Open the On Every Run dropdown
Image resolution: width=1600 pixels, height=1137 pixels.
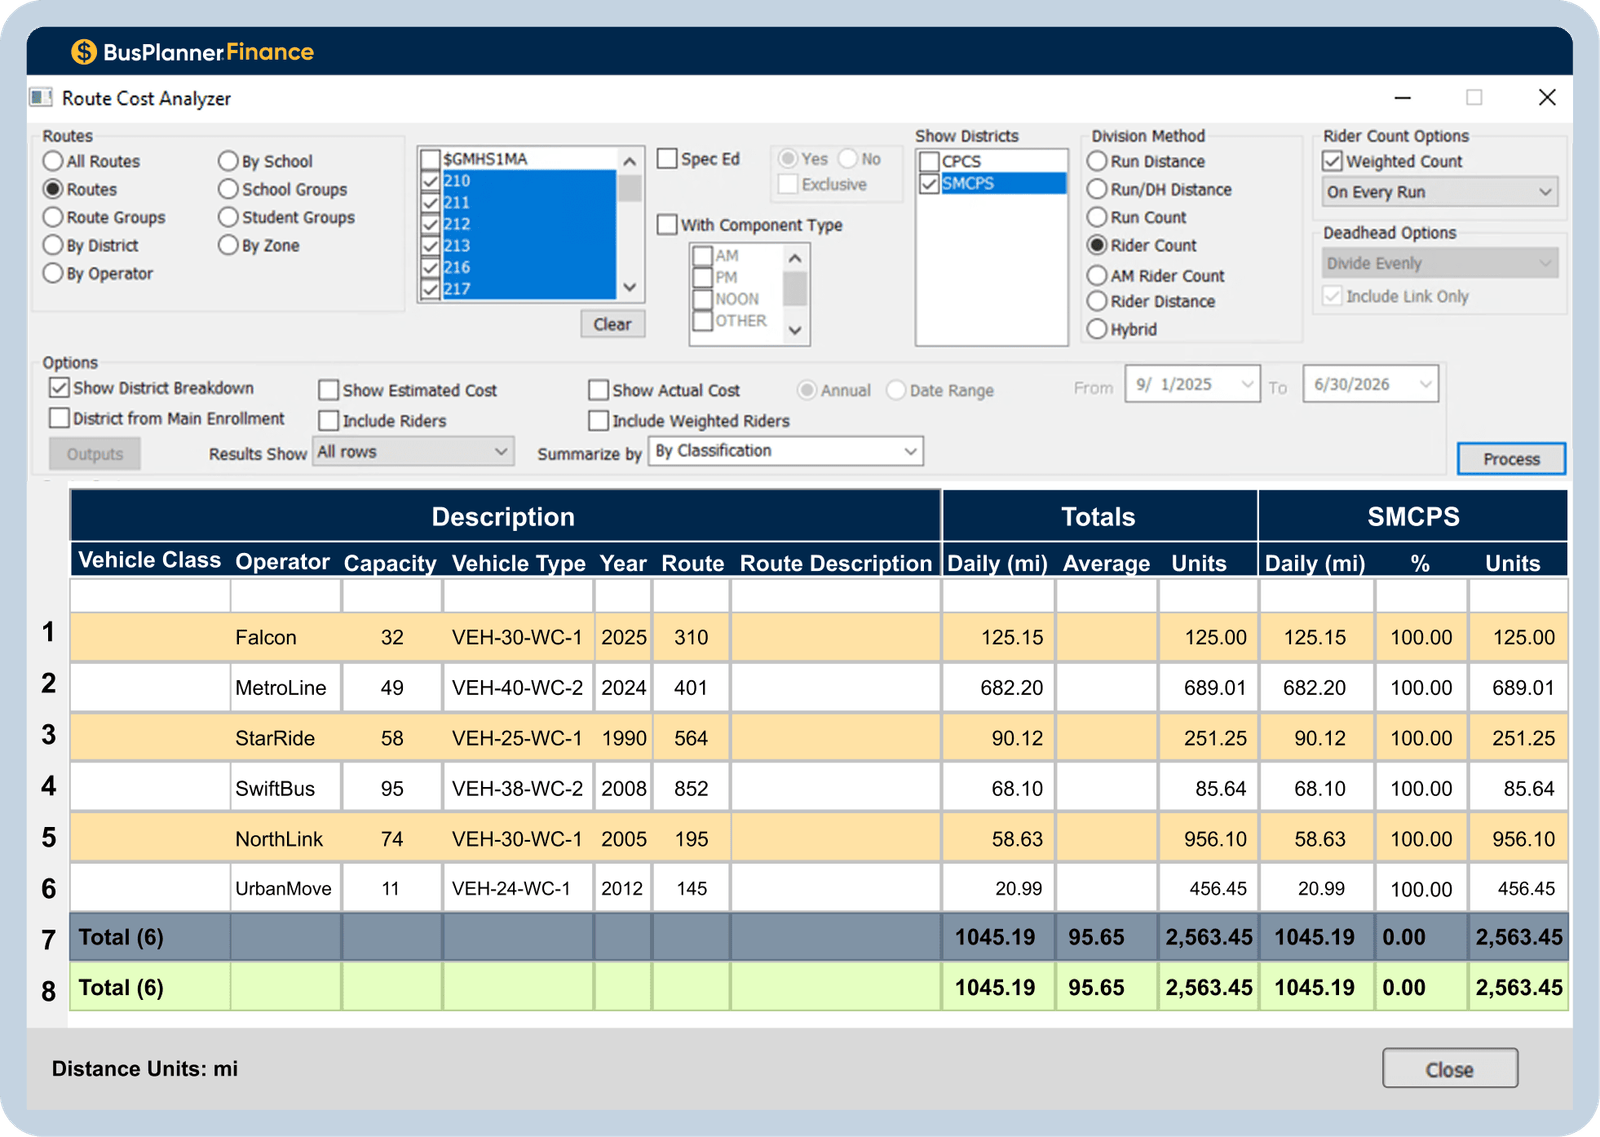pyautogui.click(x=1439, y=192)
